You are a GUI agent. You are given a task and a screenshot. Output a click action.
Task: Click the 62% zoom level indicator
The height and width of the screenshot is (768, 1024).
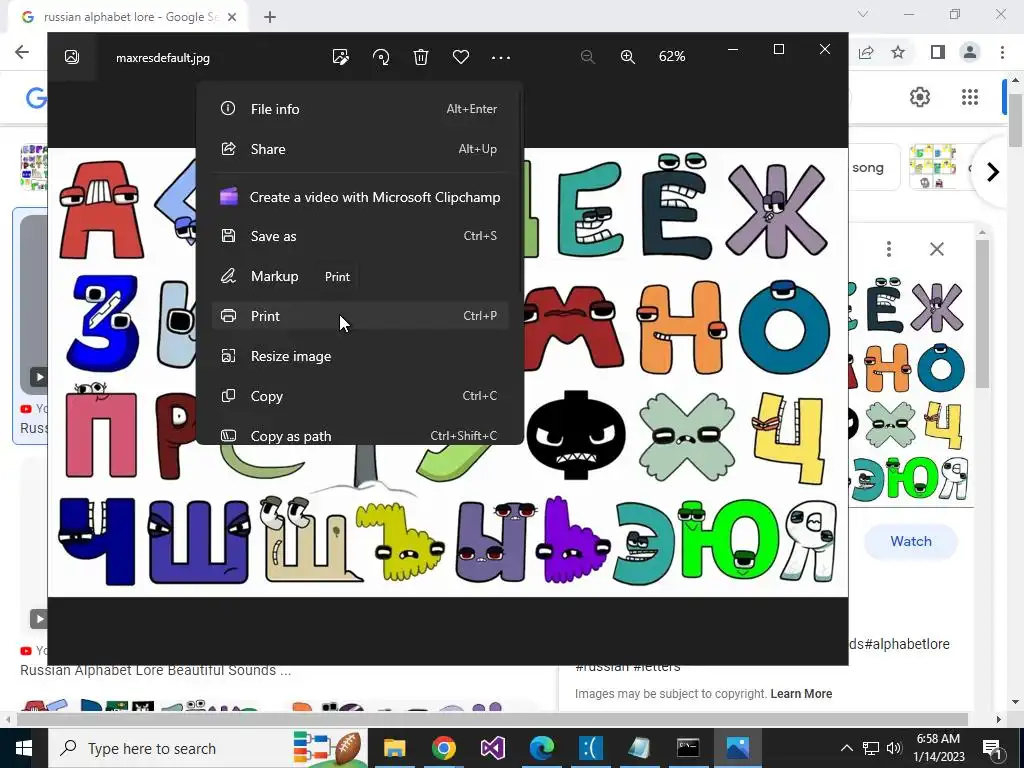[x=672, y=57]
